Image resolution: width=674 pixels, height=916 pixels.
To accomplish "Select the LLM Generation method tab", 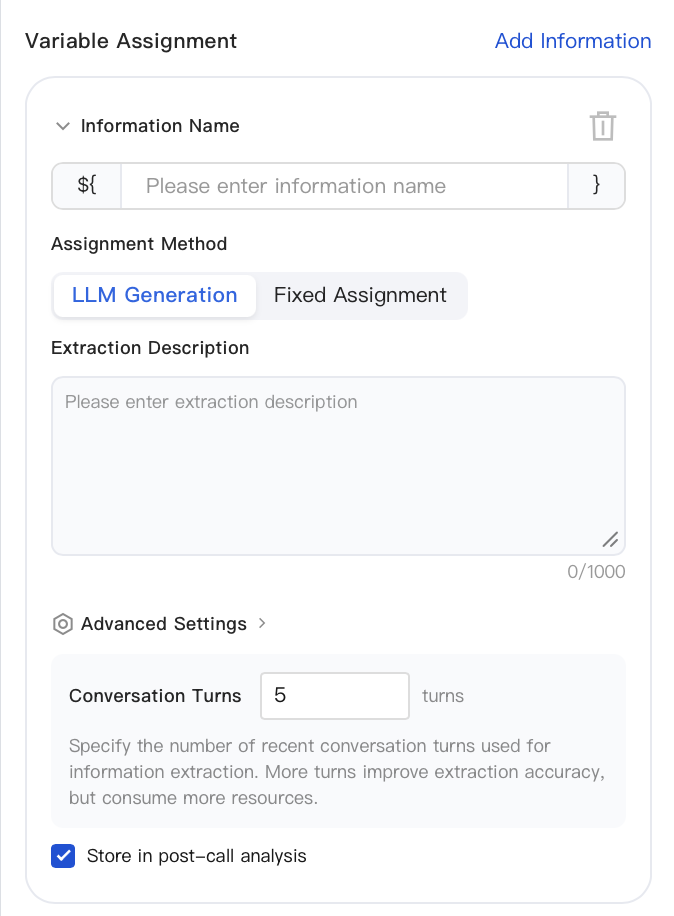I will click(x=155, y=296).
